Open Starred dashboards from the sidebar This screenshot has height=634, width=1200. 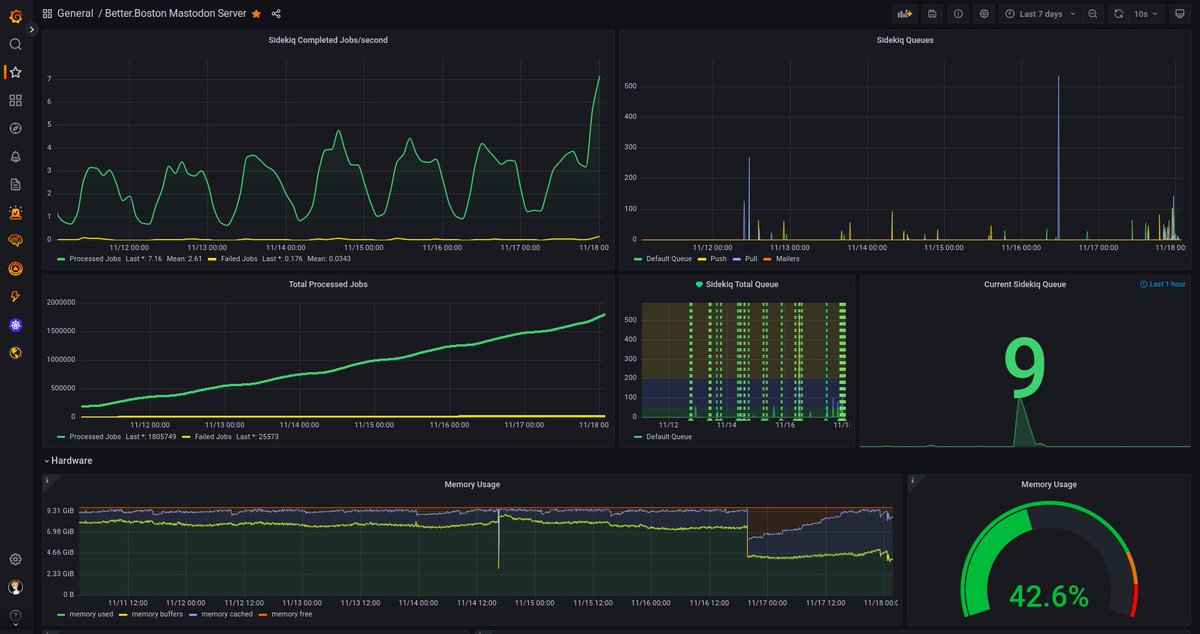pyautogui.click(x=15, y=72)
